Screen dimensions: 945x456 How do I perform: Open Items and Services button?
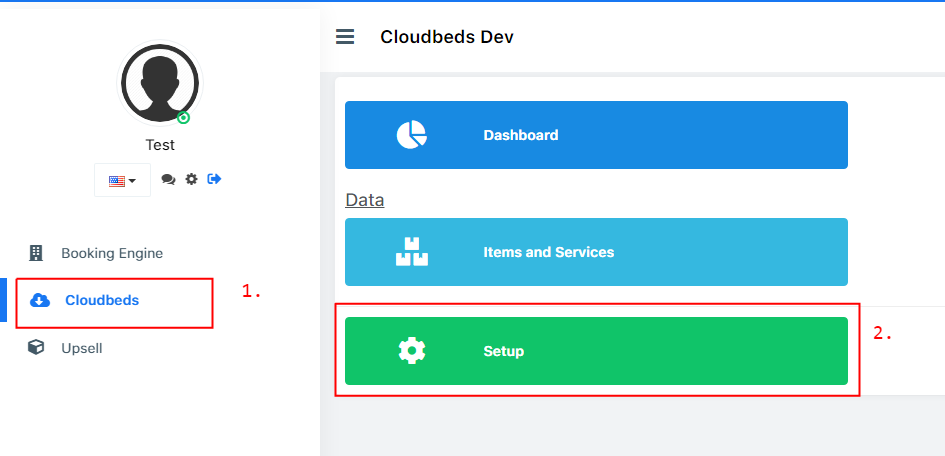pyautogui.click(x=596, y=252)
